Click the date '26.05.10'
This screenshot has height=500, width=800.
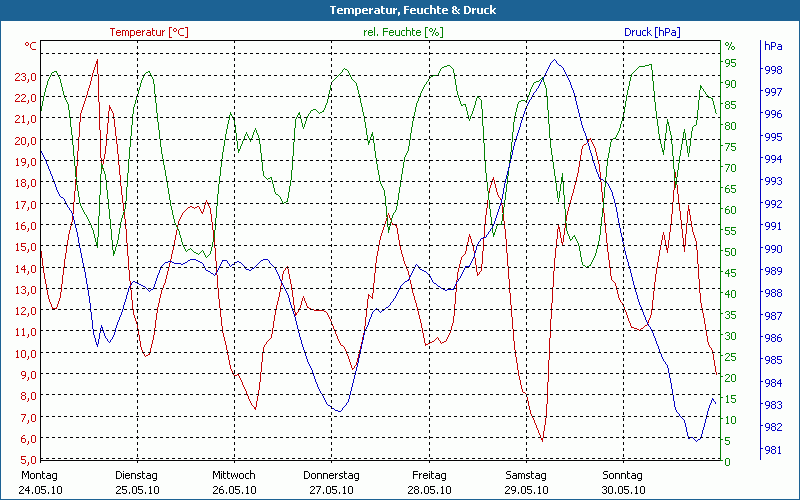tap(234, 490)
